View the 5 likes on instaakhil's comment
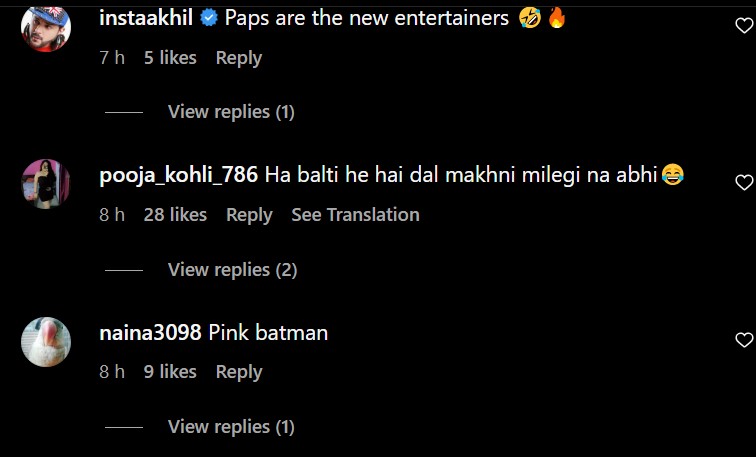The width and height of the screenshot is (756, 457). (170, 58)
